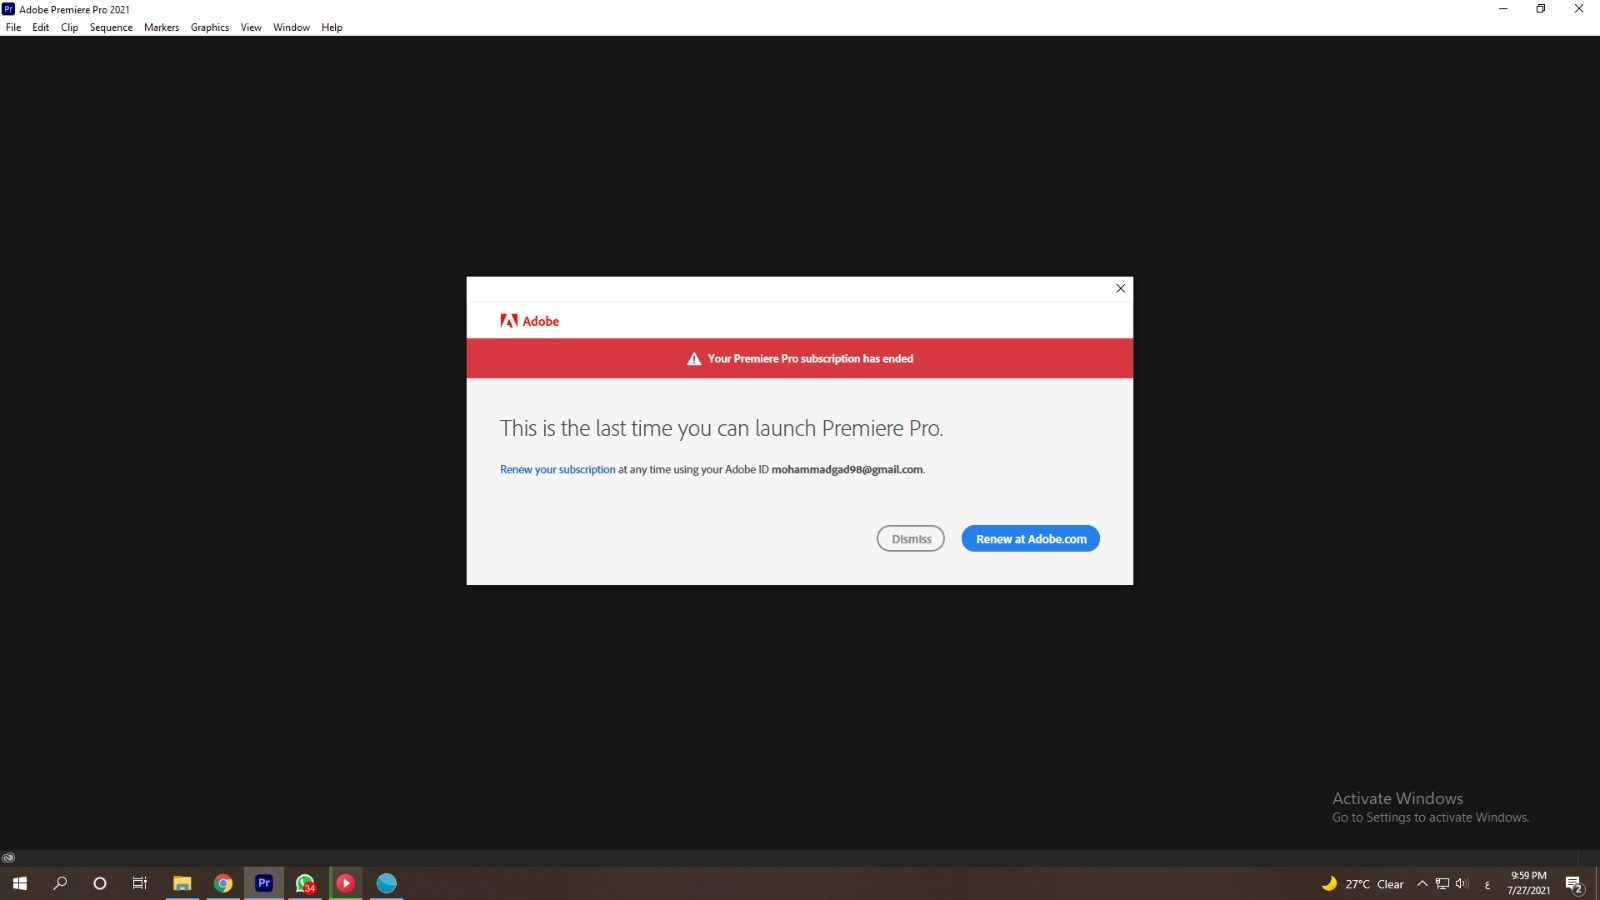
Task: Check the weather via the moon icon
Action: [x=1330, y=883]
